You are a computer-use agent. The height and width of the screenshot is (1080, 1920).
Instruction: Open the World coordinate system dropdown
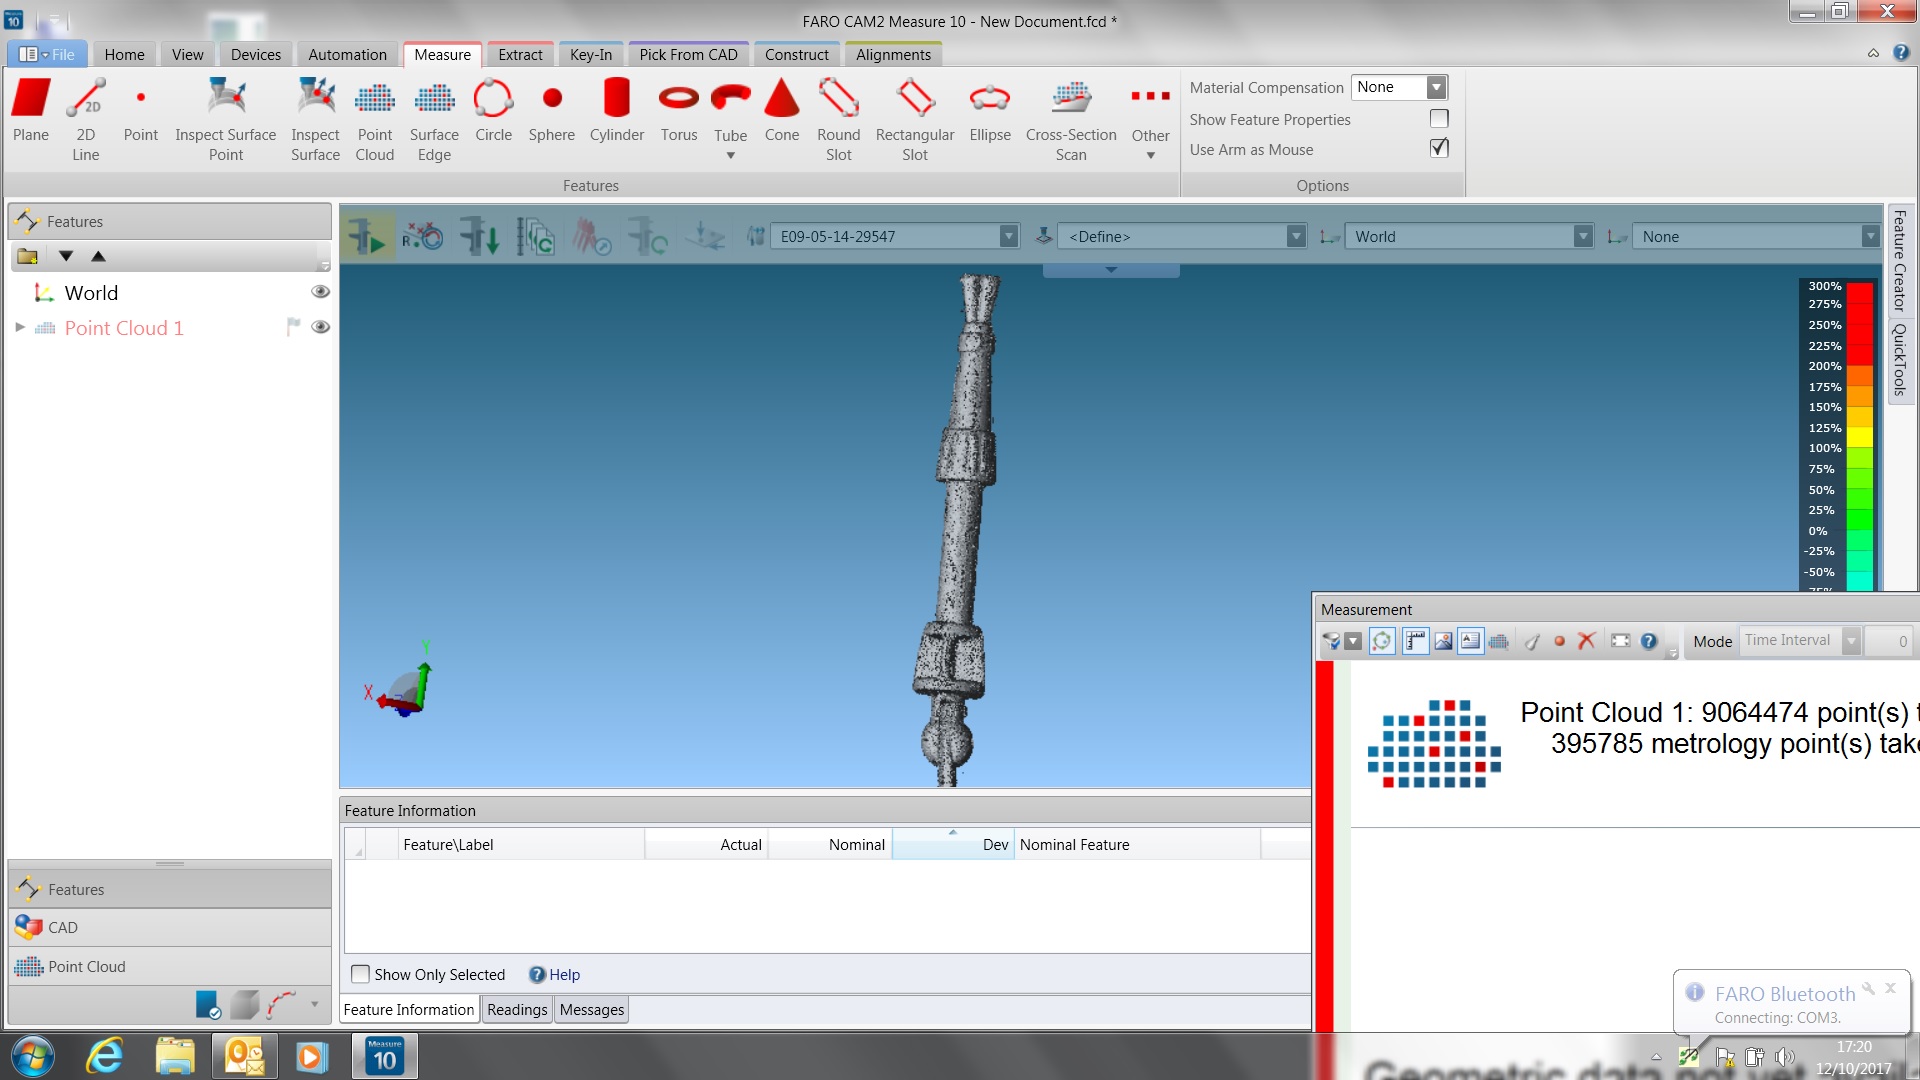(1583, 237)
